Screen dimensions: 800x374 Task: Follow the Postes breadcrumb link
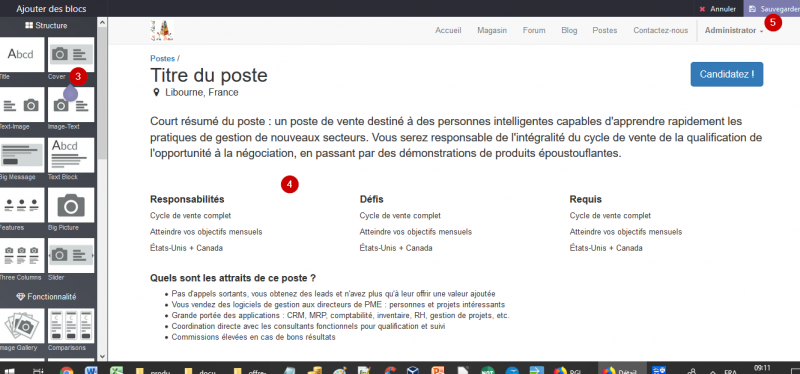pyautogui.click(x=162, y=59)
